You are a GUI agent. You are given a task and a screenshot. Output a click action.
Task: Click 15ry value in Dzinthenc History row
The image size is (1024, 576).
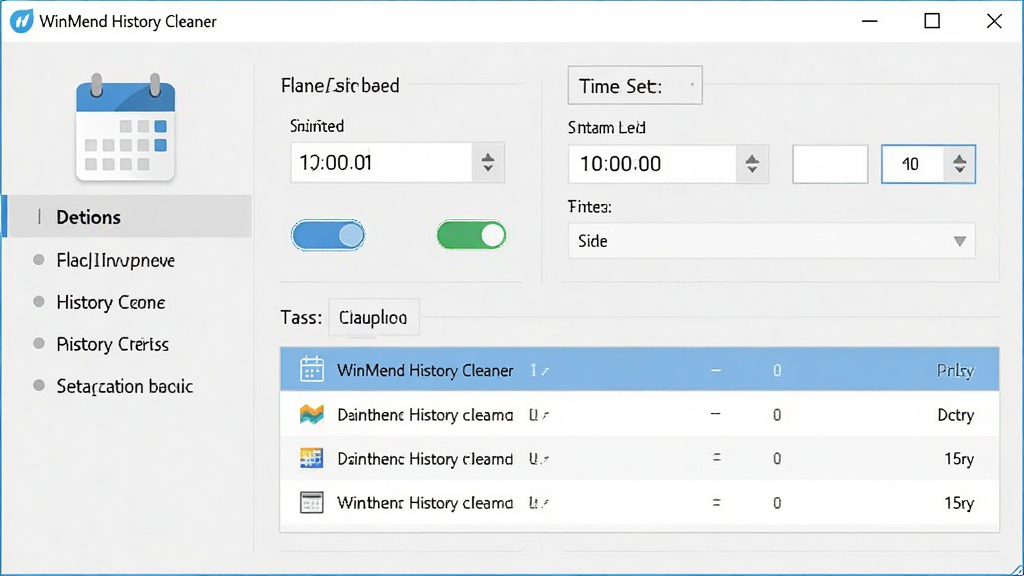click(959, 459)
